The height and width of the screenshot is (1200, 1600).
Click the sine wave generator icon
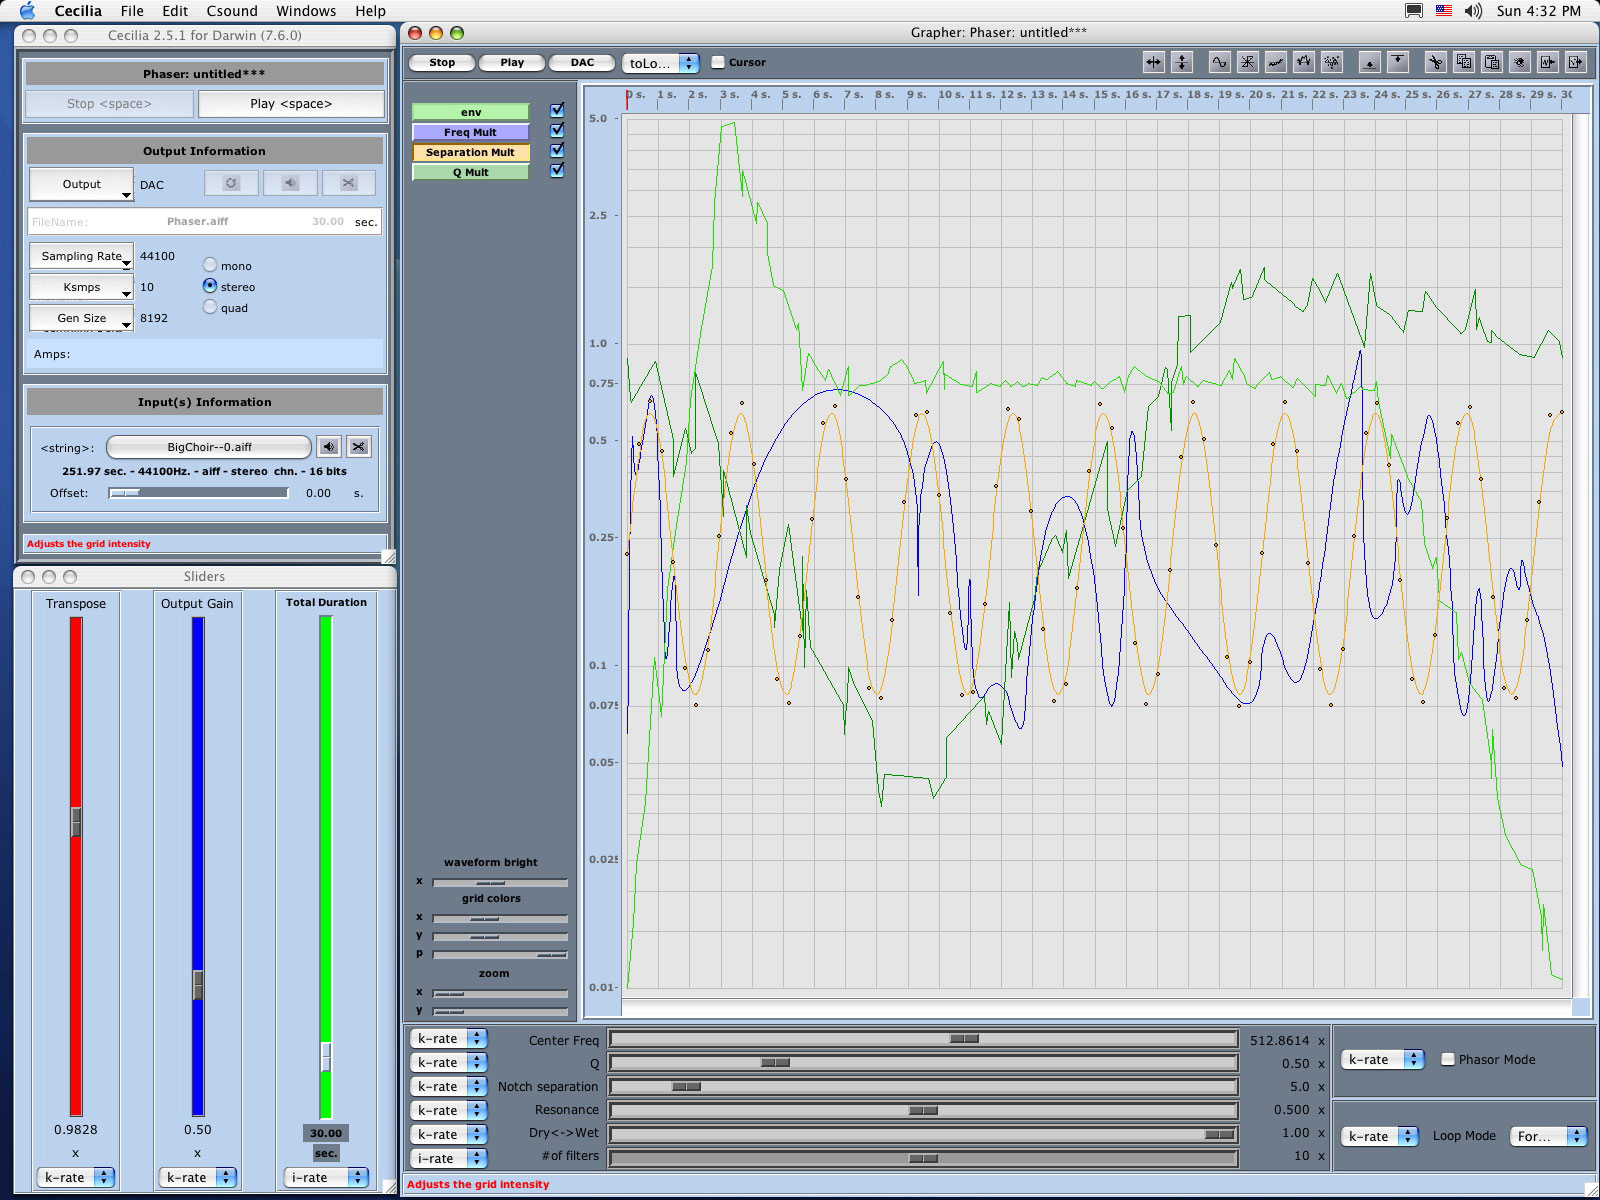point(1219,62)
